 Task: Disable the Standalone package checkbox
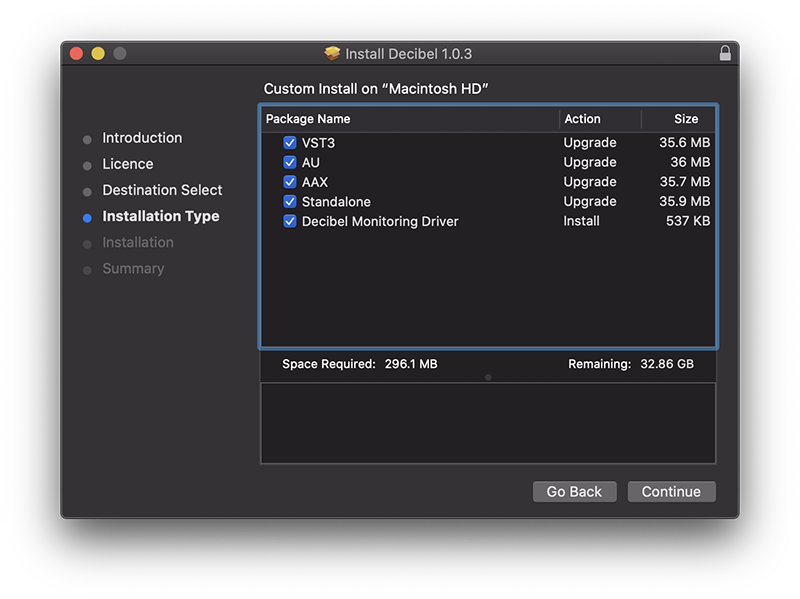[290, 201]
